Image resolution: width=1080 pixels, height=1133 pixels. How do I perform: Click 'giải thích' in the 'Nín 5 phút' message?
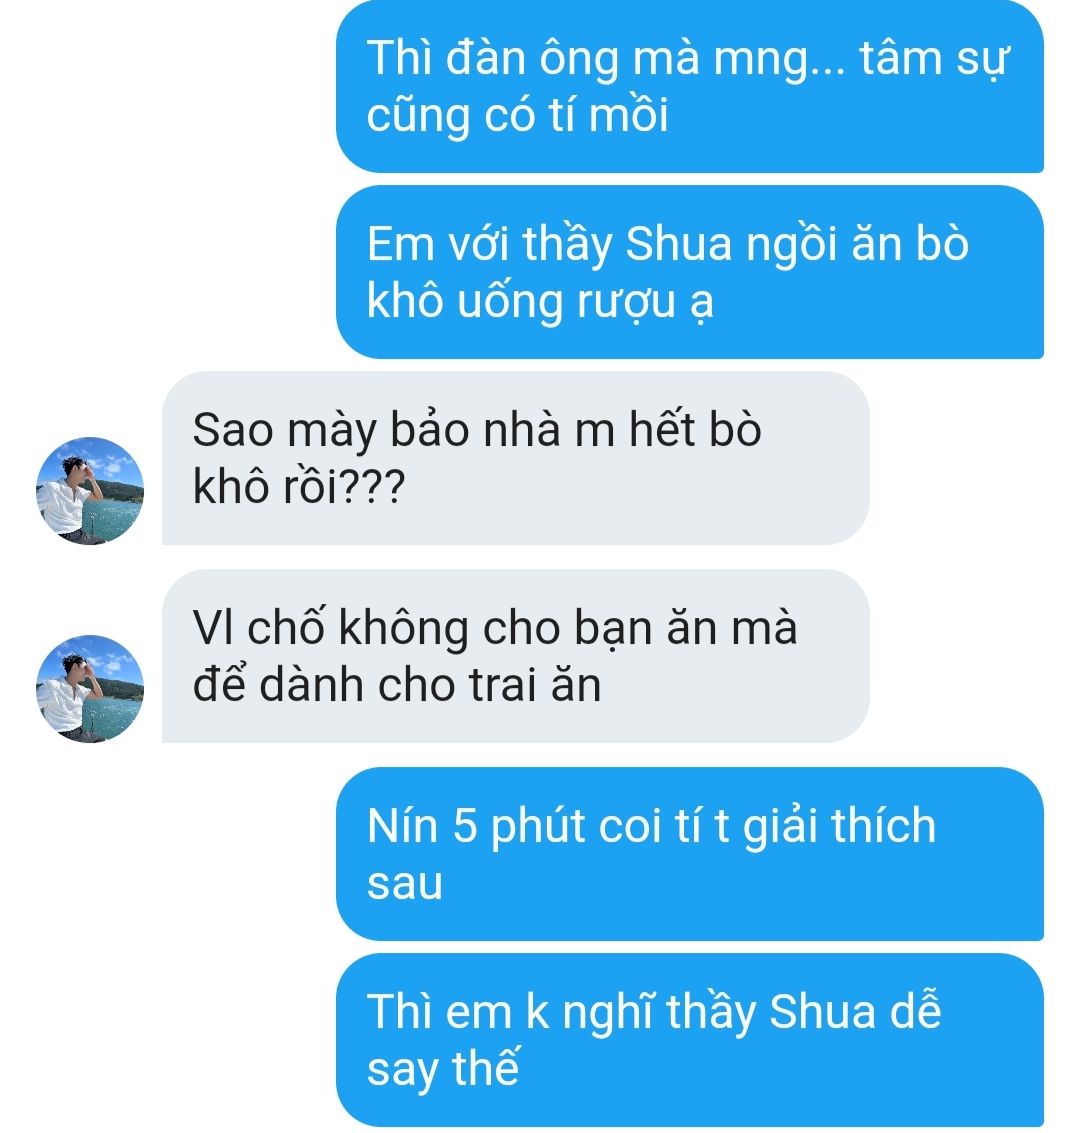[x=839, y=826]
